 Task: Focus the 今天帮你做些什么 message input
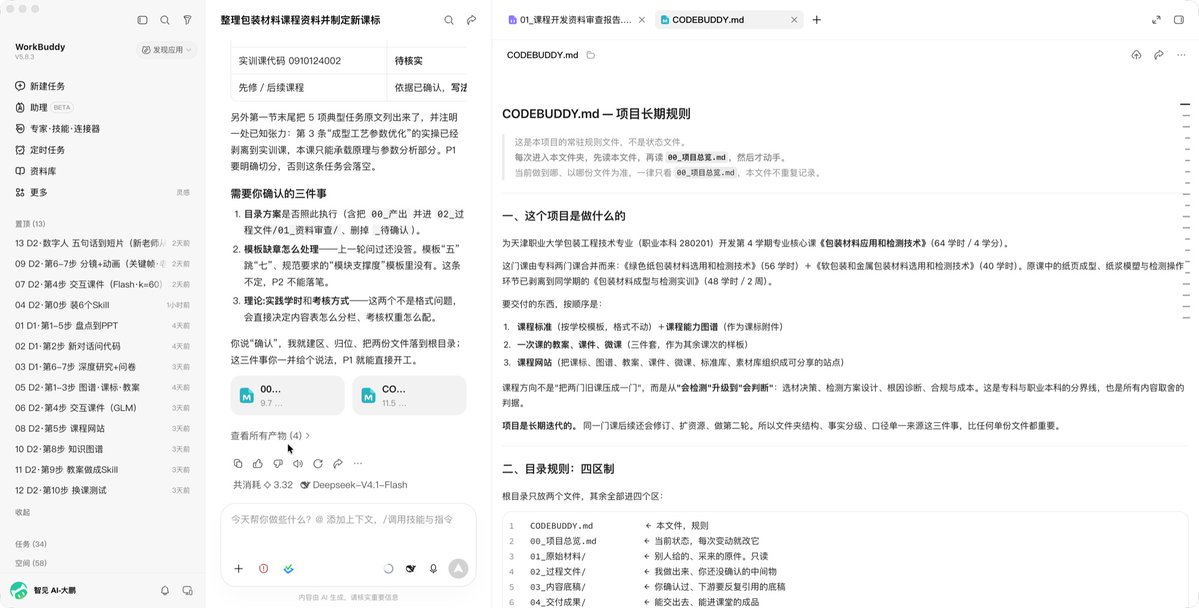pos(348,520)
